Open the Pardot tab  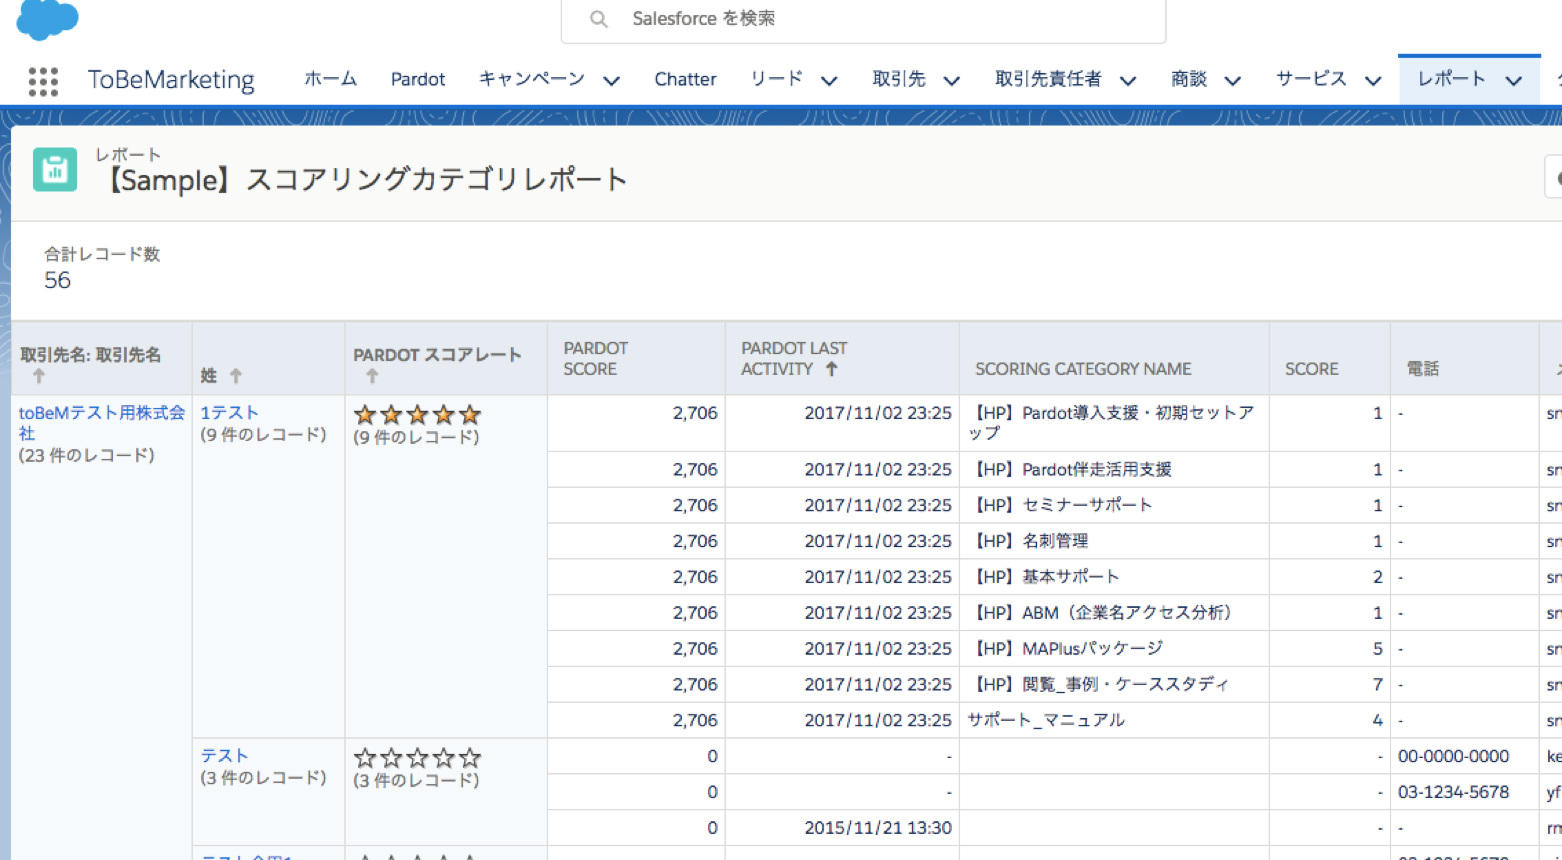(418, 79)
